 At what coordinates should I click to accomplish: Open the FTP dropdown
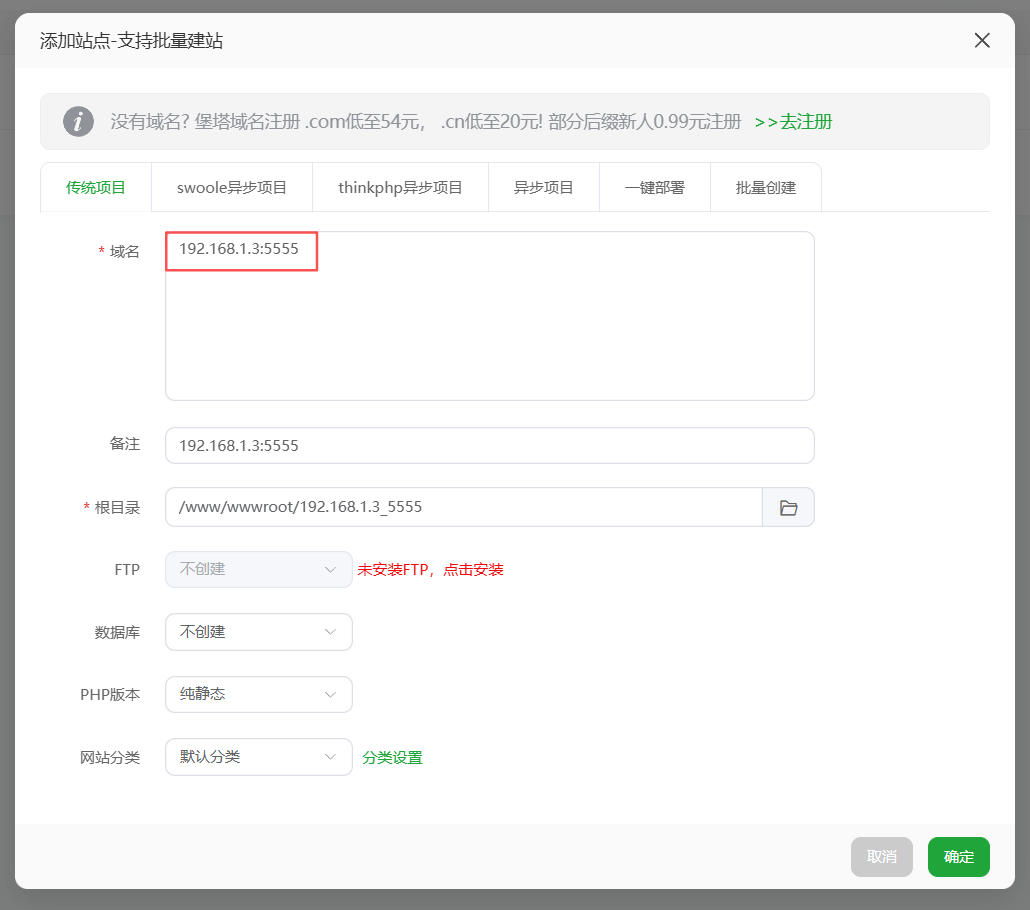(x=258, y=569)
